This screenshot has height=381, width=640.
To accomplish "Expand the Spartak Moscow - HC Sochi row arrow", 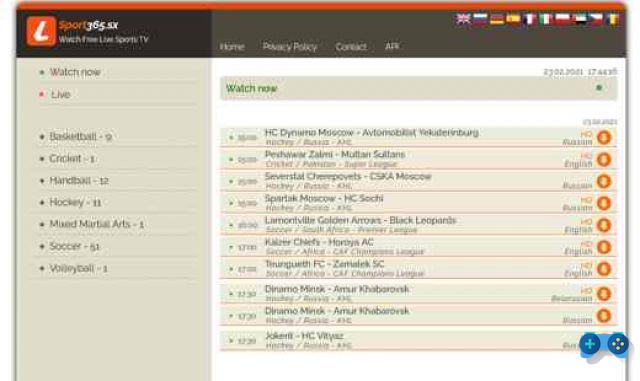I will pos(231,203).
